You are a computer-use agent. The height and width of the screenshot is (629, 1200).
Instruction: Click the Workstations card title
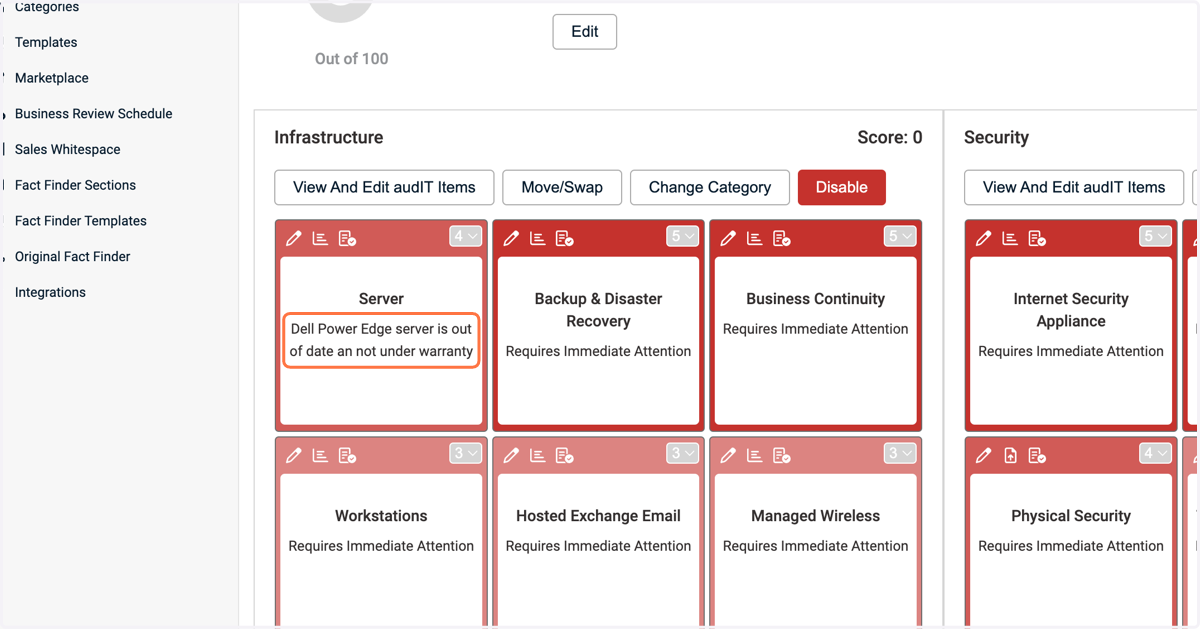[381, 516]
